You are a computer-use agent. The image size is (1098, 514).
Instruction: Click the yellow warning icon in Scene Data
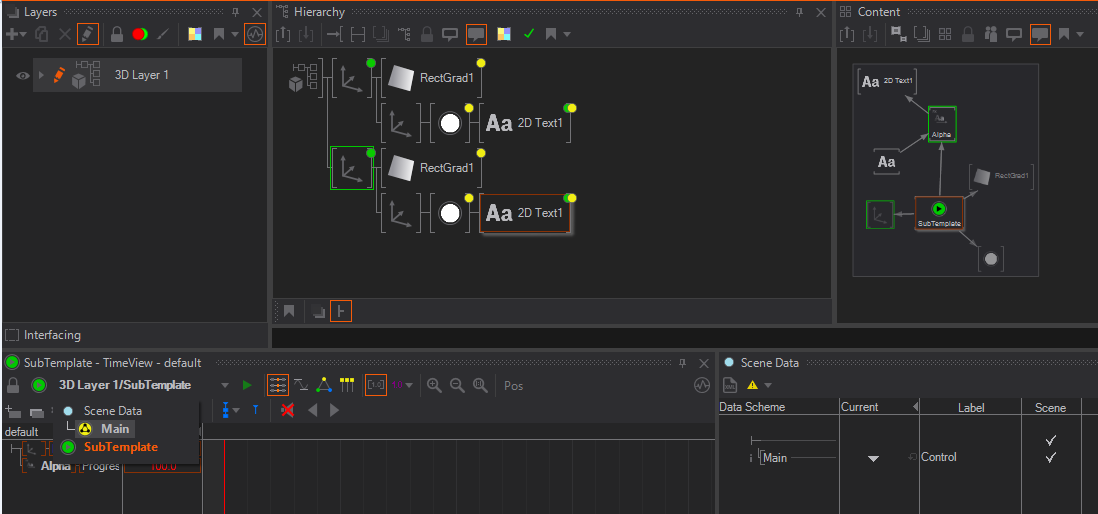(x=752, y=385)
